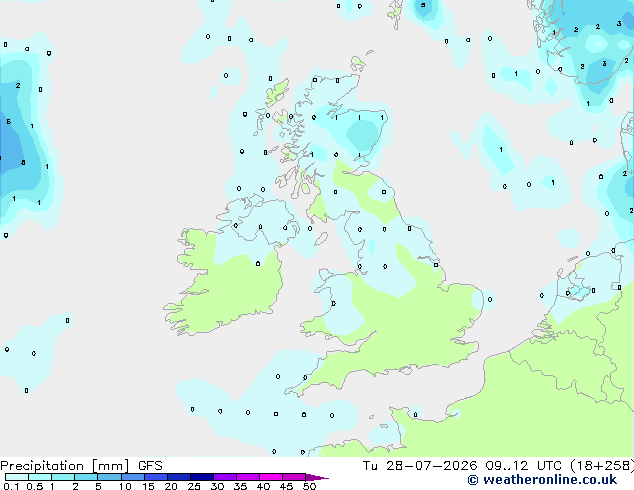
Task: Select the 1–2 mm legend swatch
Action: pyautogui.click(x=63, y=477)
